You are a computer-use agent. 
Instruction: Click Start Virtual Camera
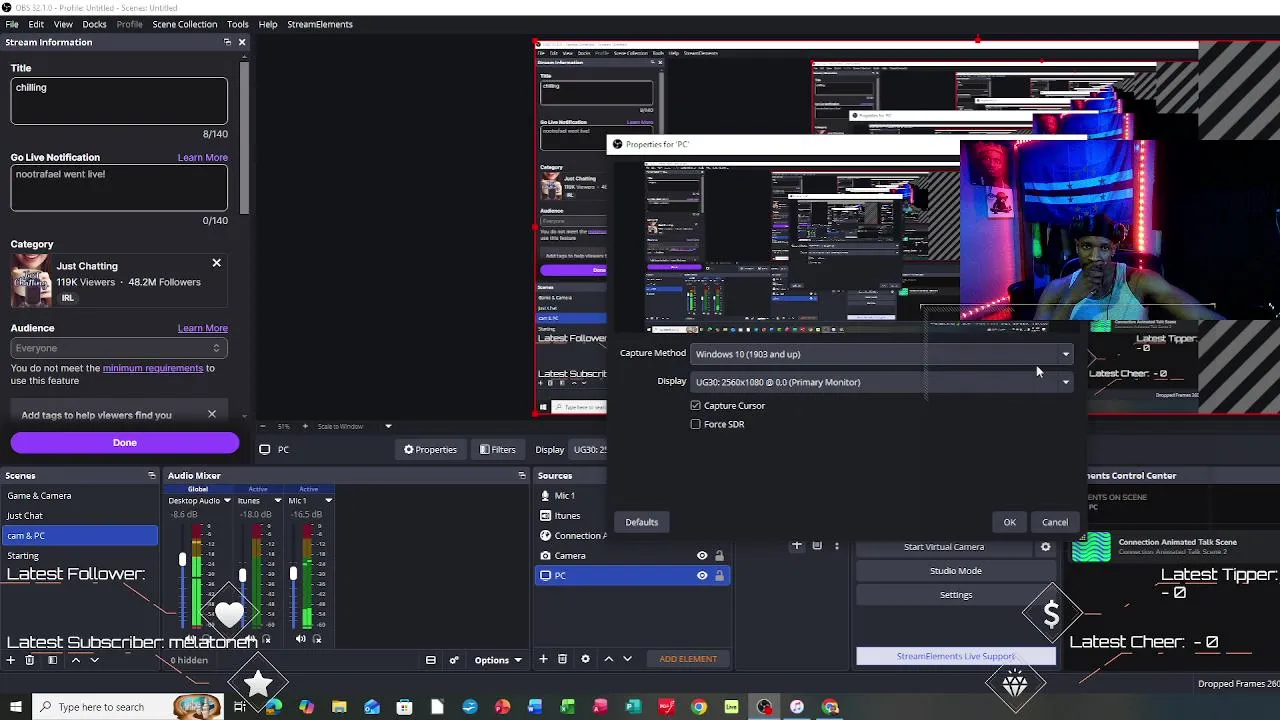click(x=944, y=547)
